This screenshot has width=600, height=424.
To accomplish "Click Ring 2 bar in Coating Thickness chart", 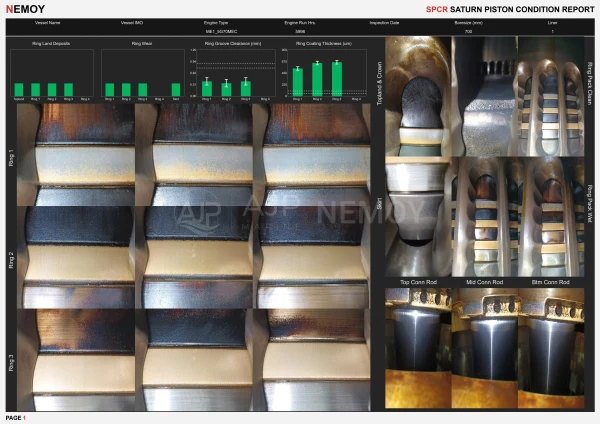I will pyautogui.click(x=317, y=80).
